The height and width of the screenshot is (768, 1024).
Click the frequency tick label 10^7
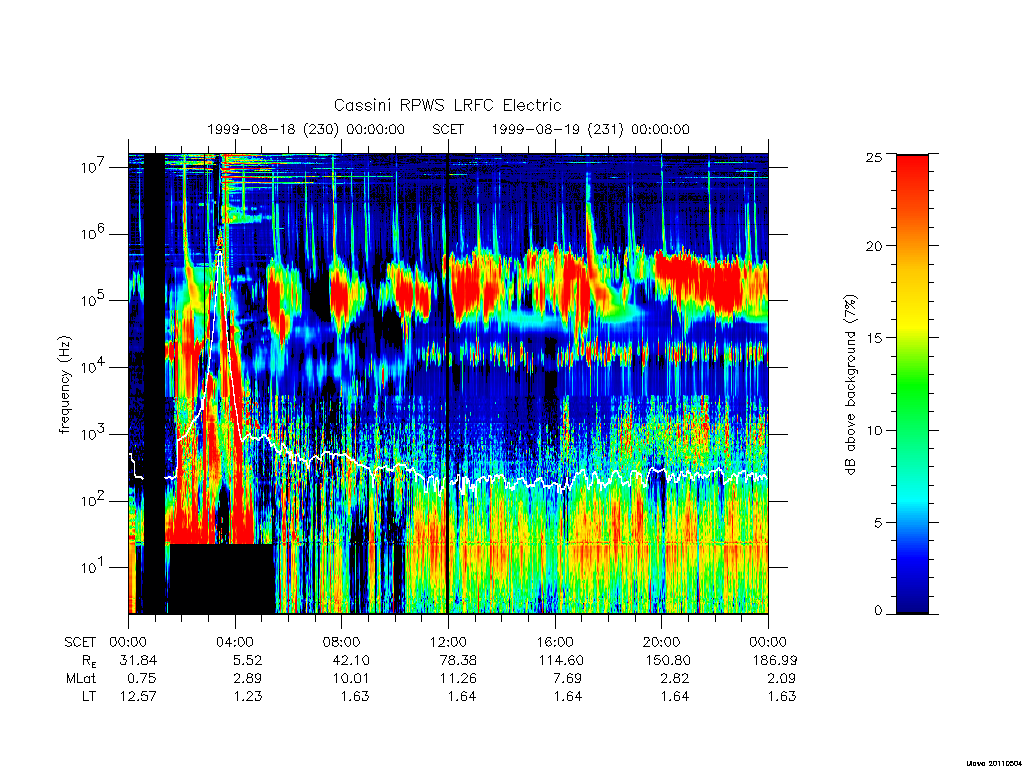click(x=94, y=167)
